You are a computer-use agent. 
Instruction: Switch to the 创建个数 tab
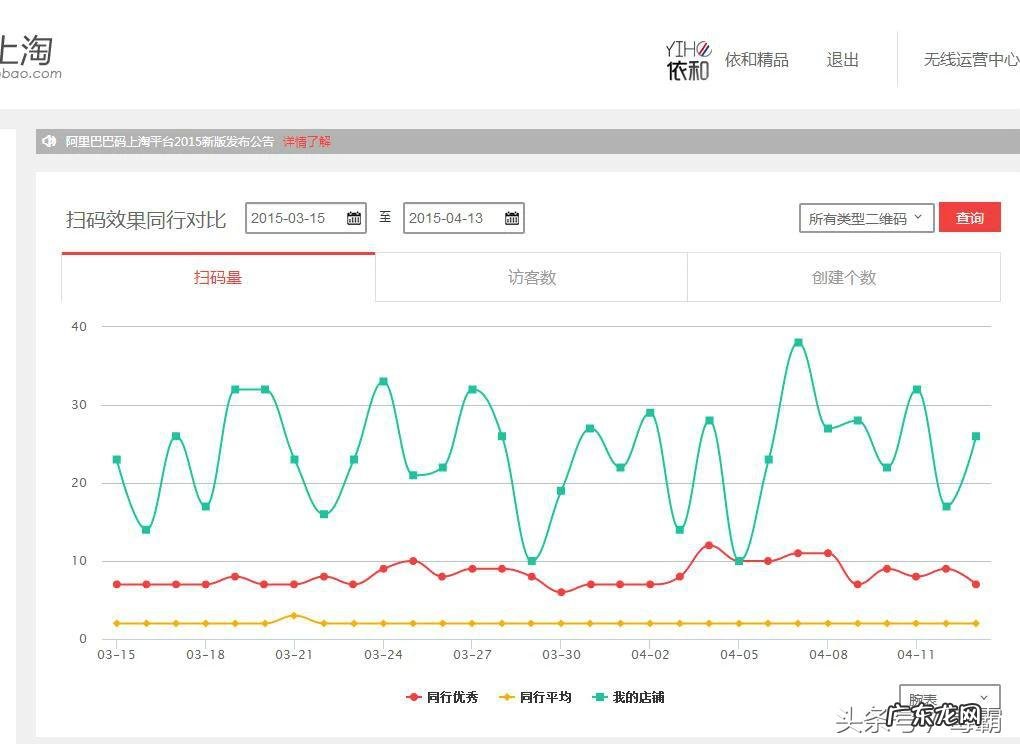click(x=844, y=278)
